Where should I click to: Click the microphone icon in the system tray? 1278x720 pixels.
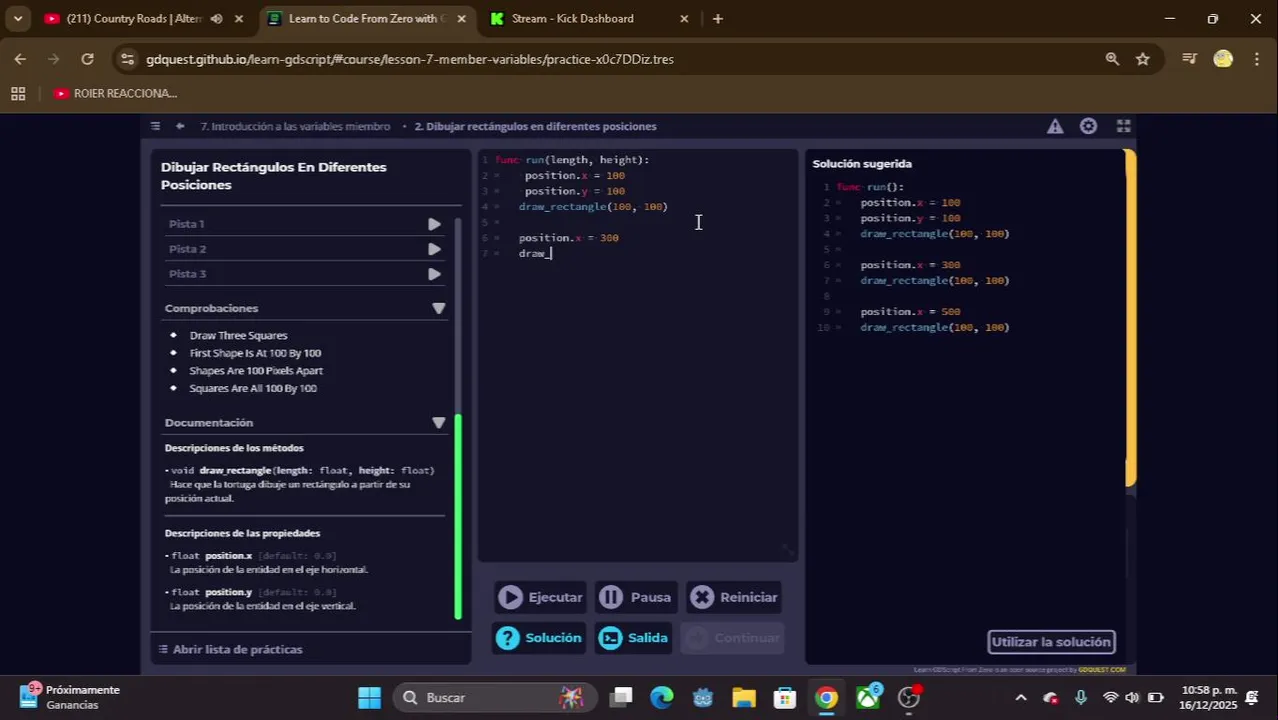[x=1080, y=697]
